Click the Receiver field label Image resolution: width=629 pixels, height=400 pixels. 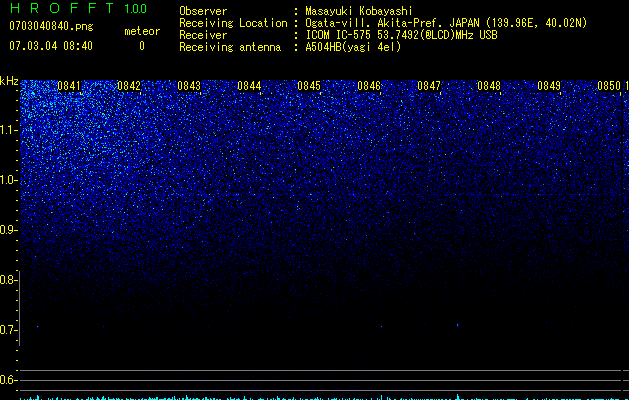(x=203, y=35)
